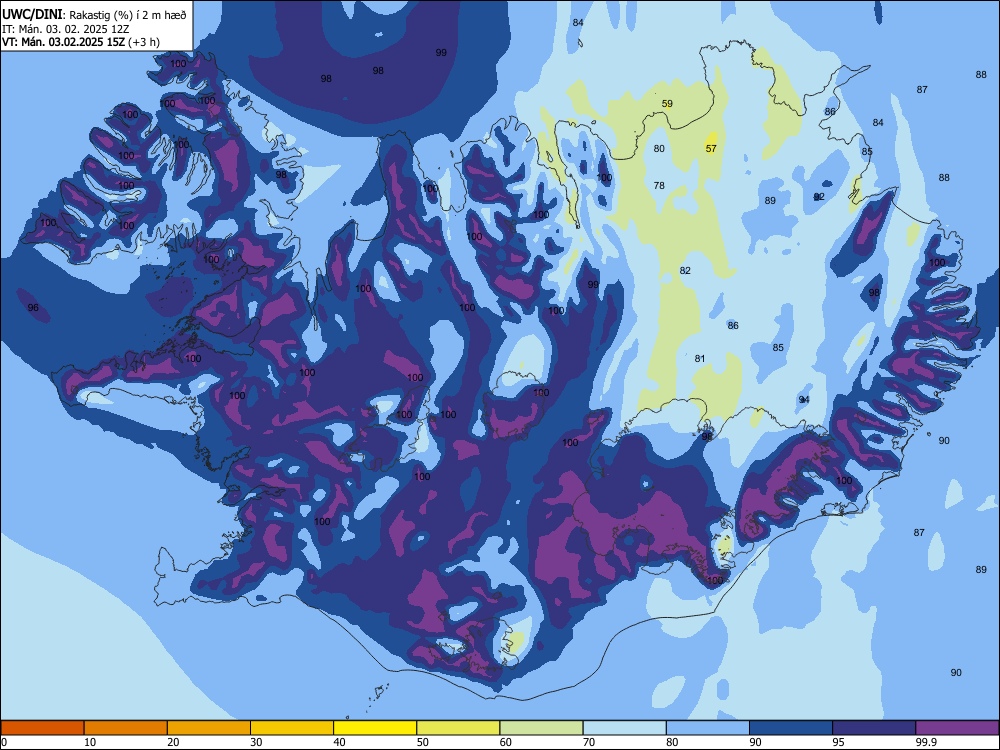Click the legend tick label 99.9

coord(926,742)
